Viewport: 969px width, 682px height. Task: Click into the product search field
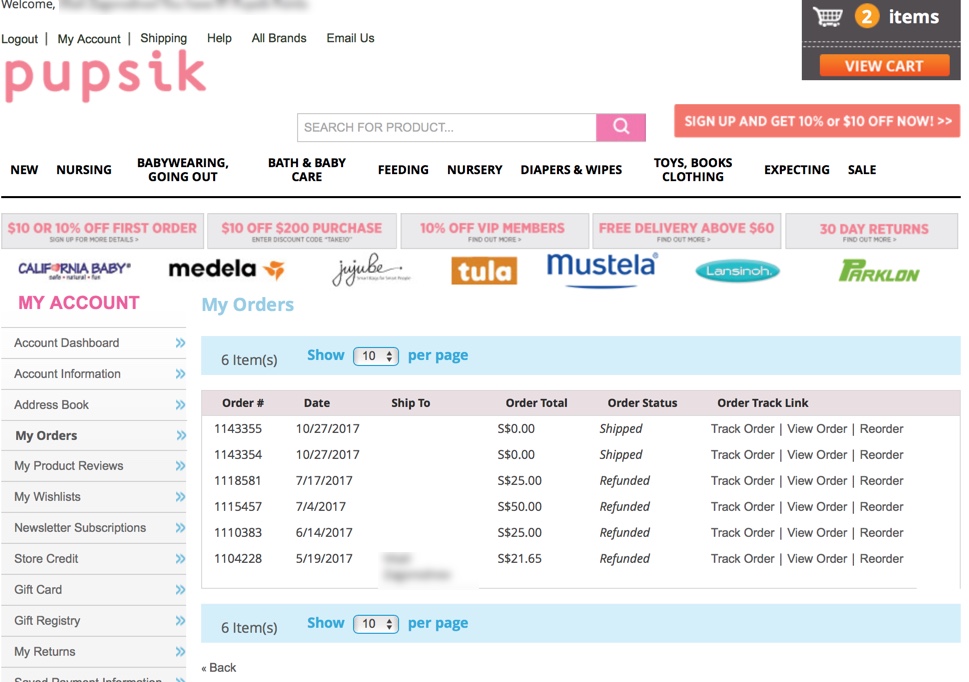[x=446, y=127]
